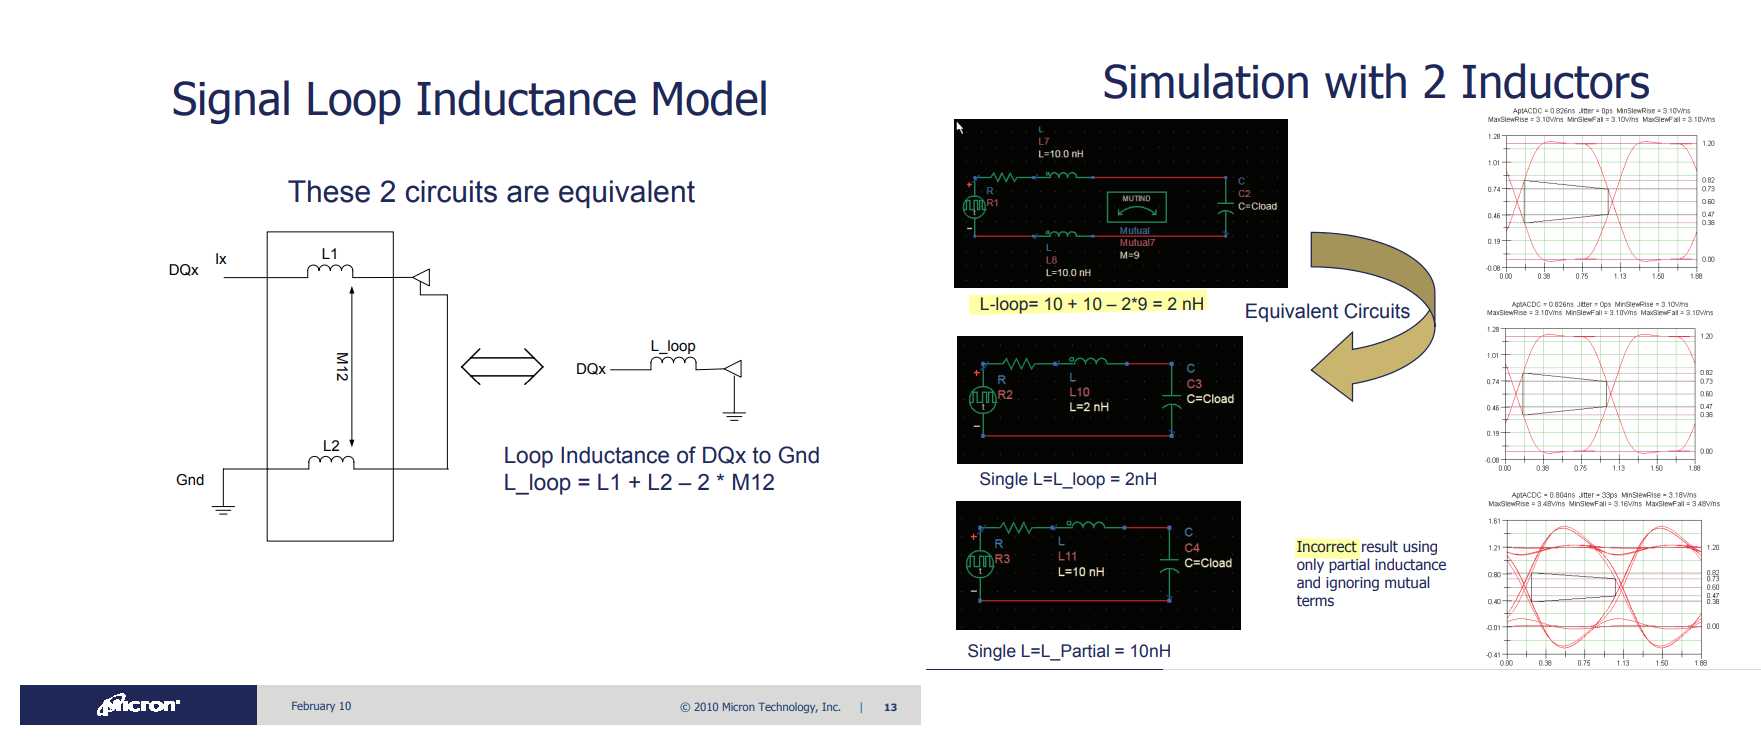
Task: Click the R1 pulse source symbol
Action: point(974,206)
